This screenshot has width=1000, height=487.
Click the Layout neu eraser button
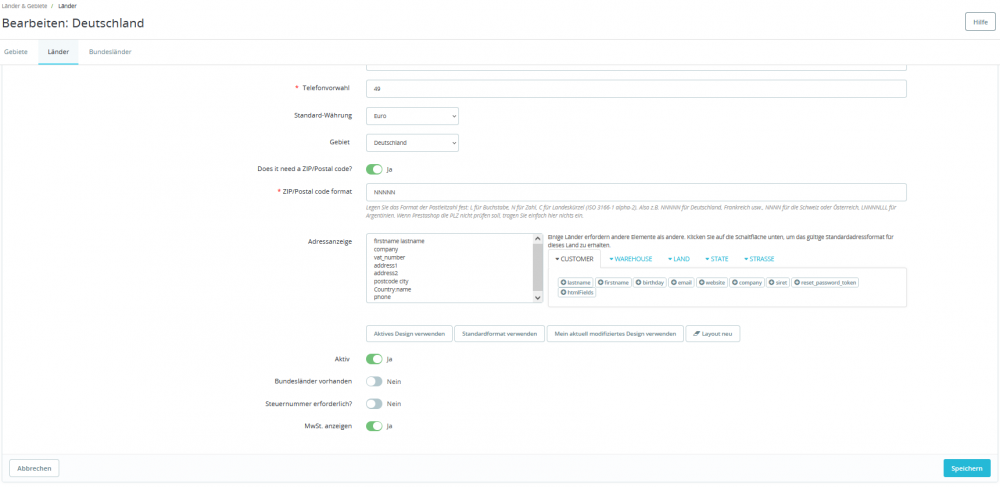point(712,333)
